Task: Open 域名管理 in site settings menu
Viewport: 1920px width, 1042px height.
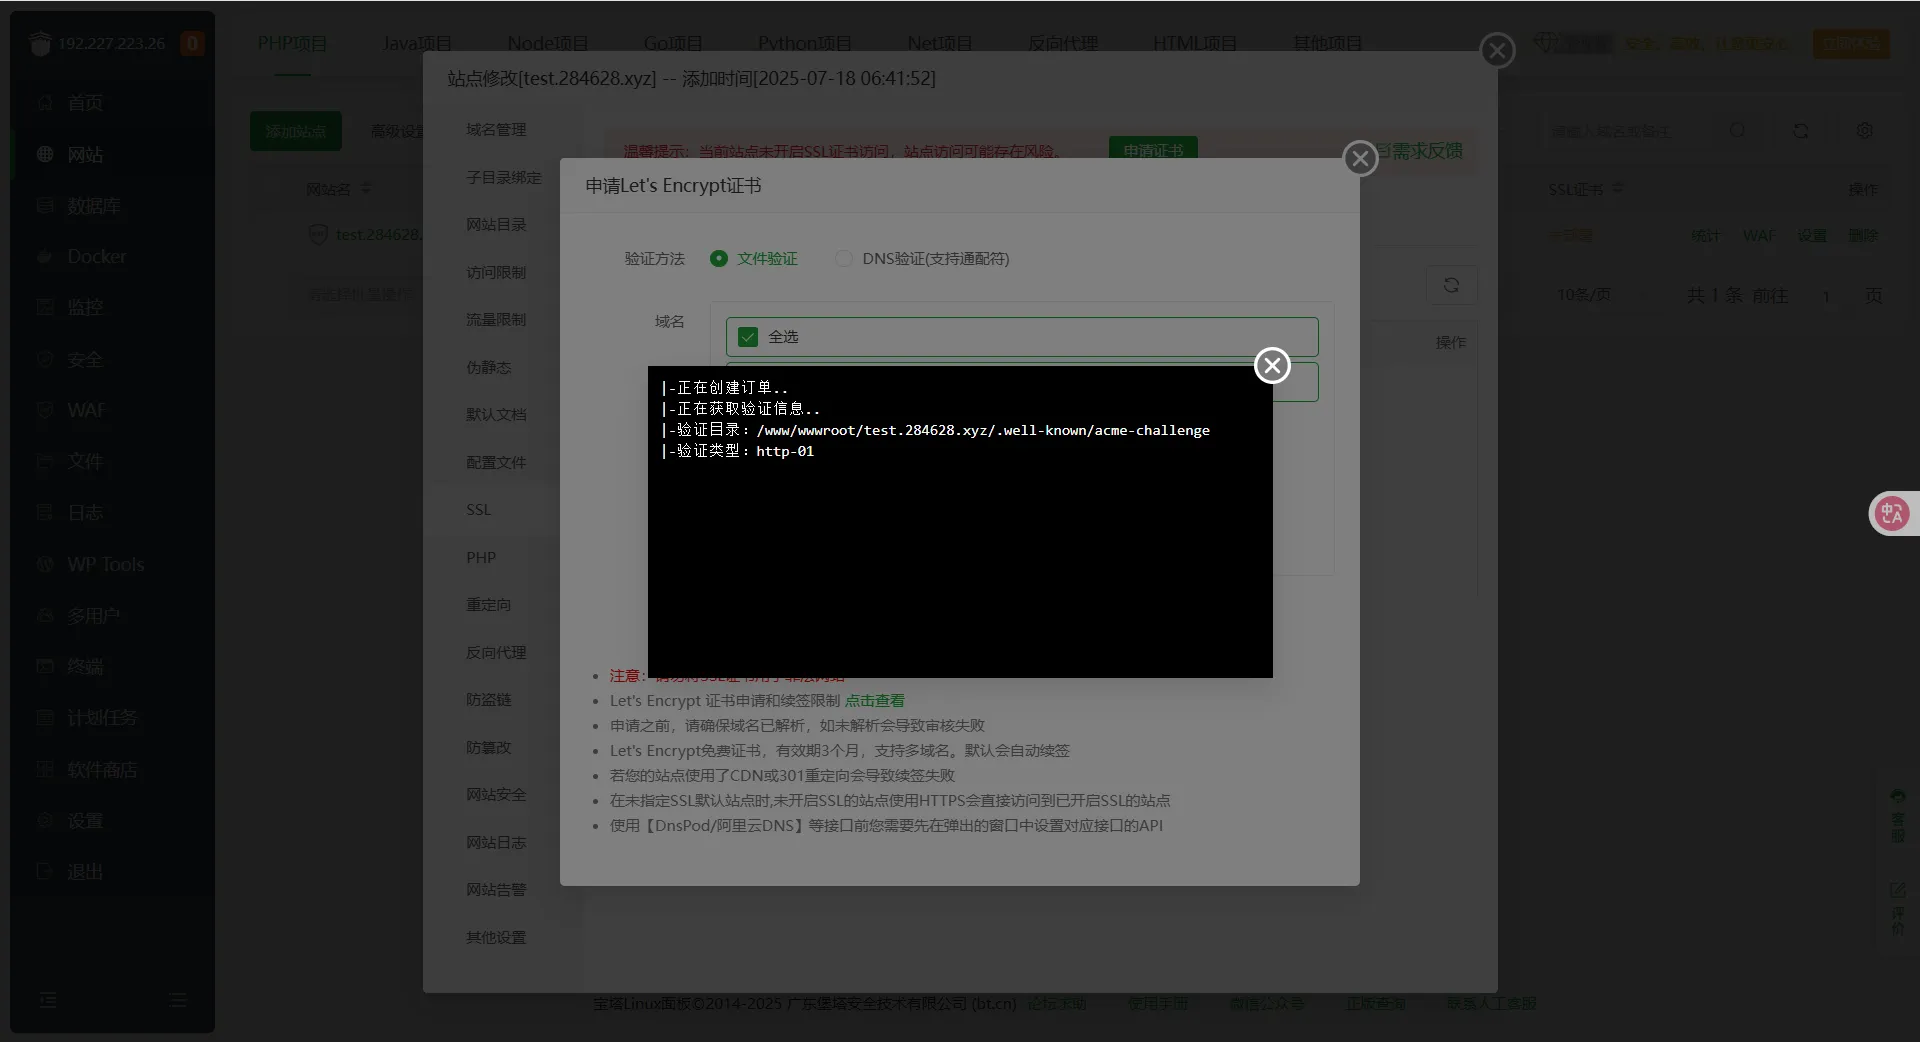Action: click(x=496, y=129)
